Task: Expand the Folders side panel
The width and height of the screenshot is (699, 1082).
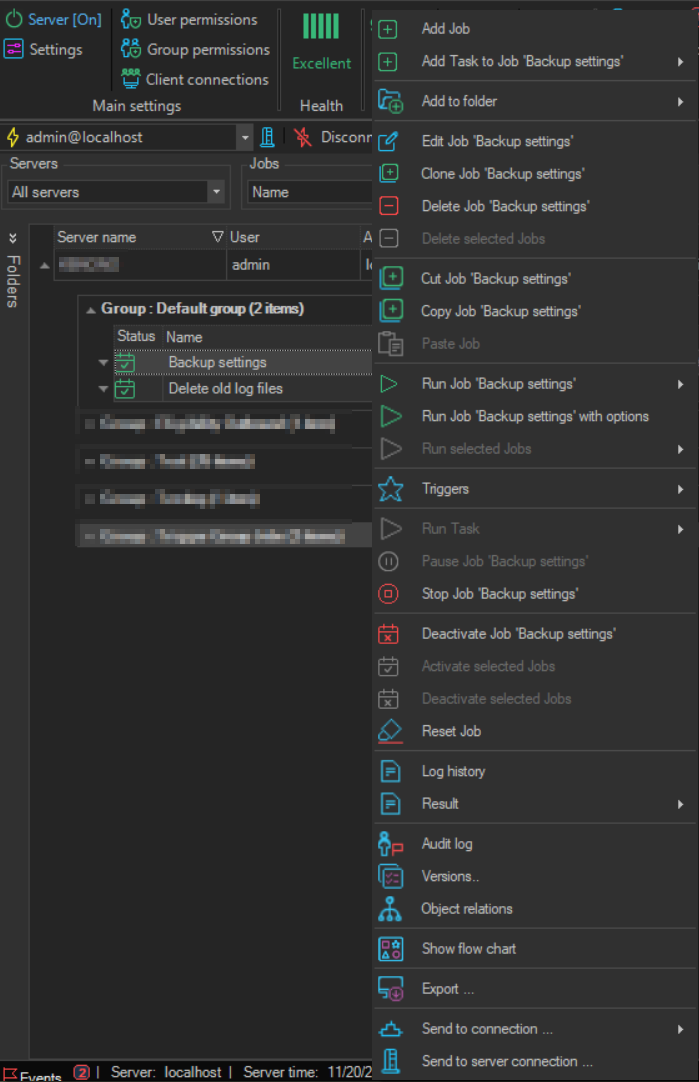Action: click(x=13, y=238)
